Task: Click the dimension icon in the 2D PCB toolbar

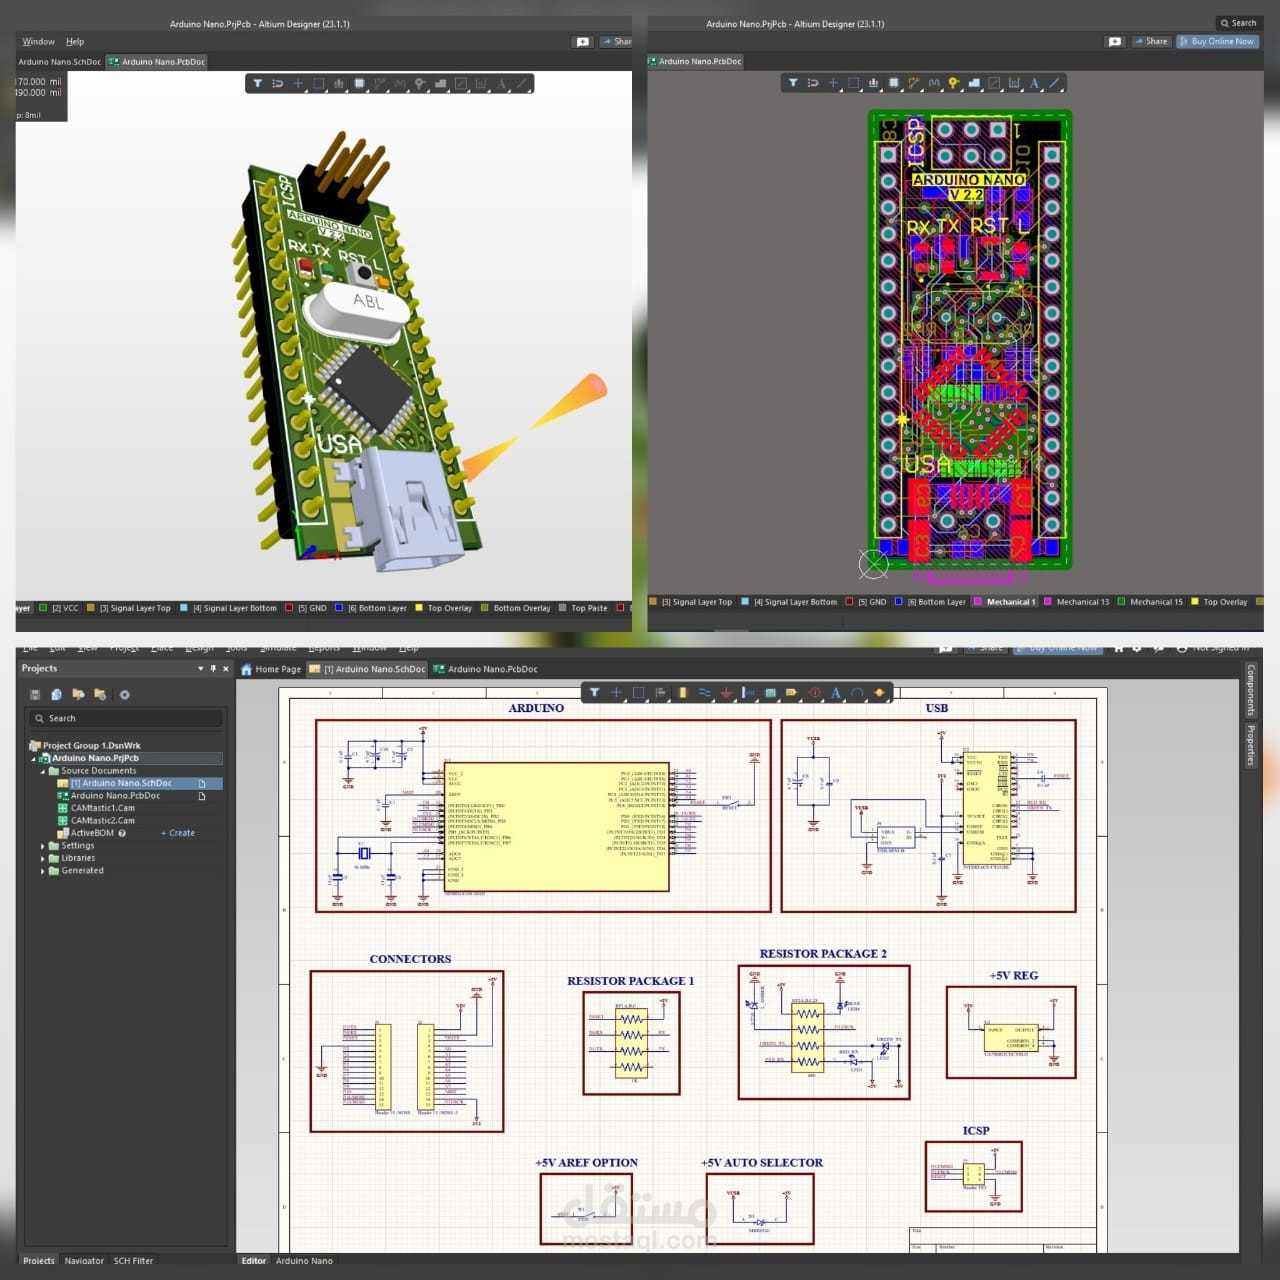Action: [1014, 83]
